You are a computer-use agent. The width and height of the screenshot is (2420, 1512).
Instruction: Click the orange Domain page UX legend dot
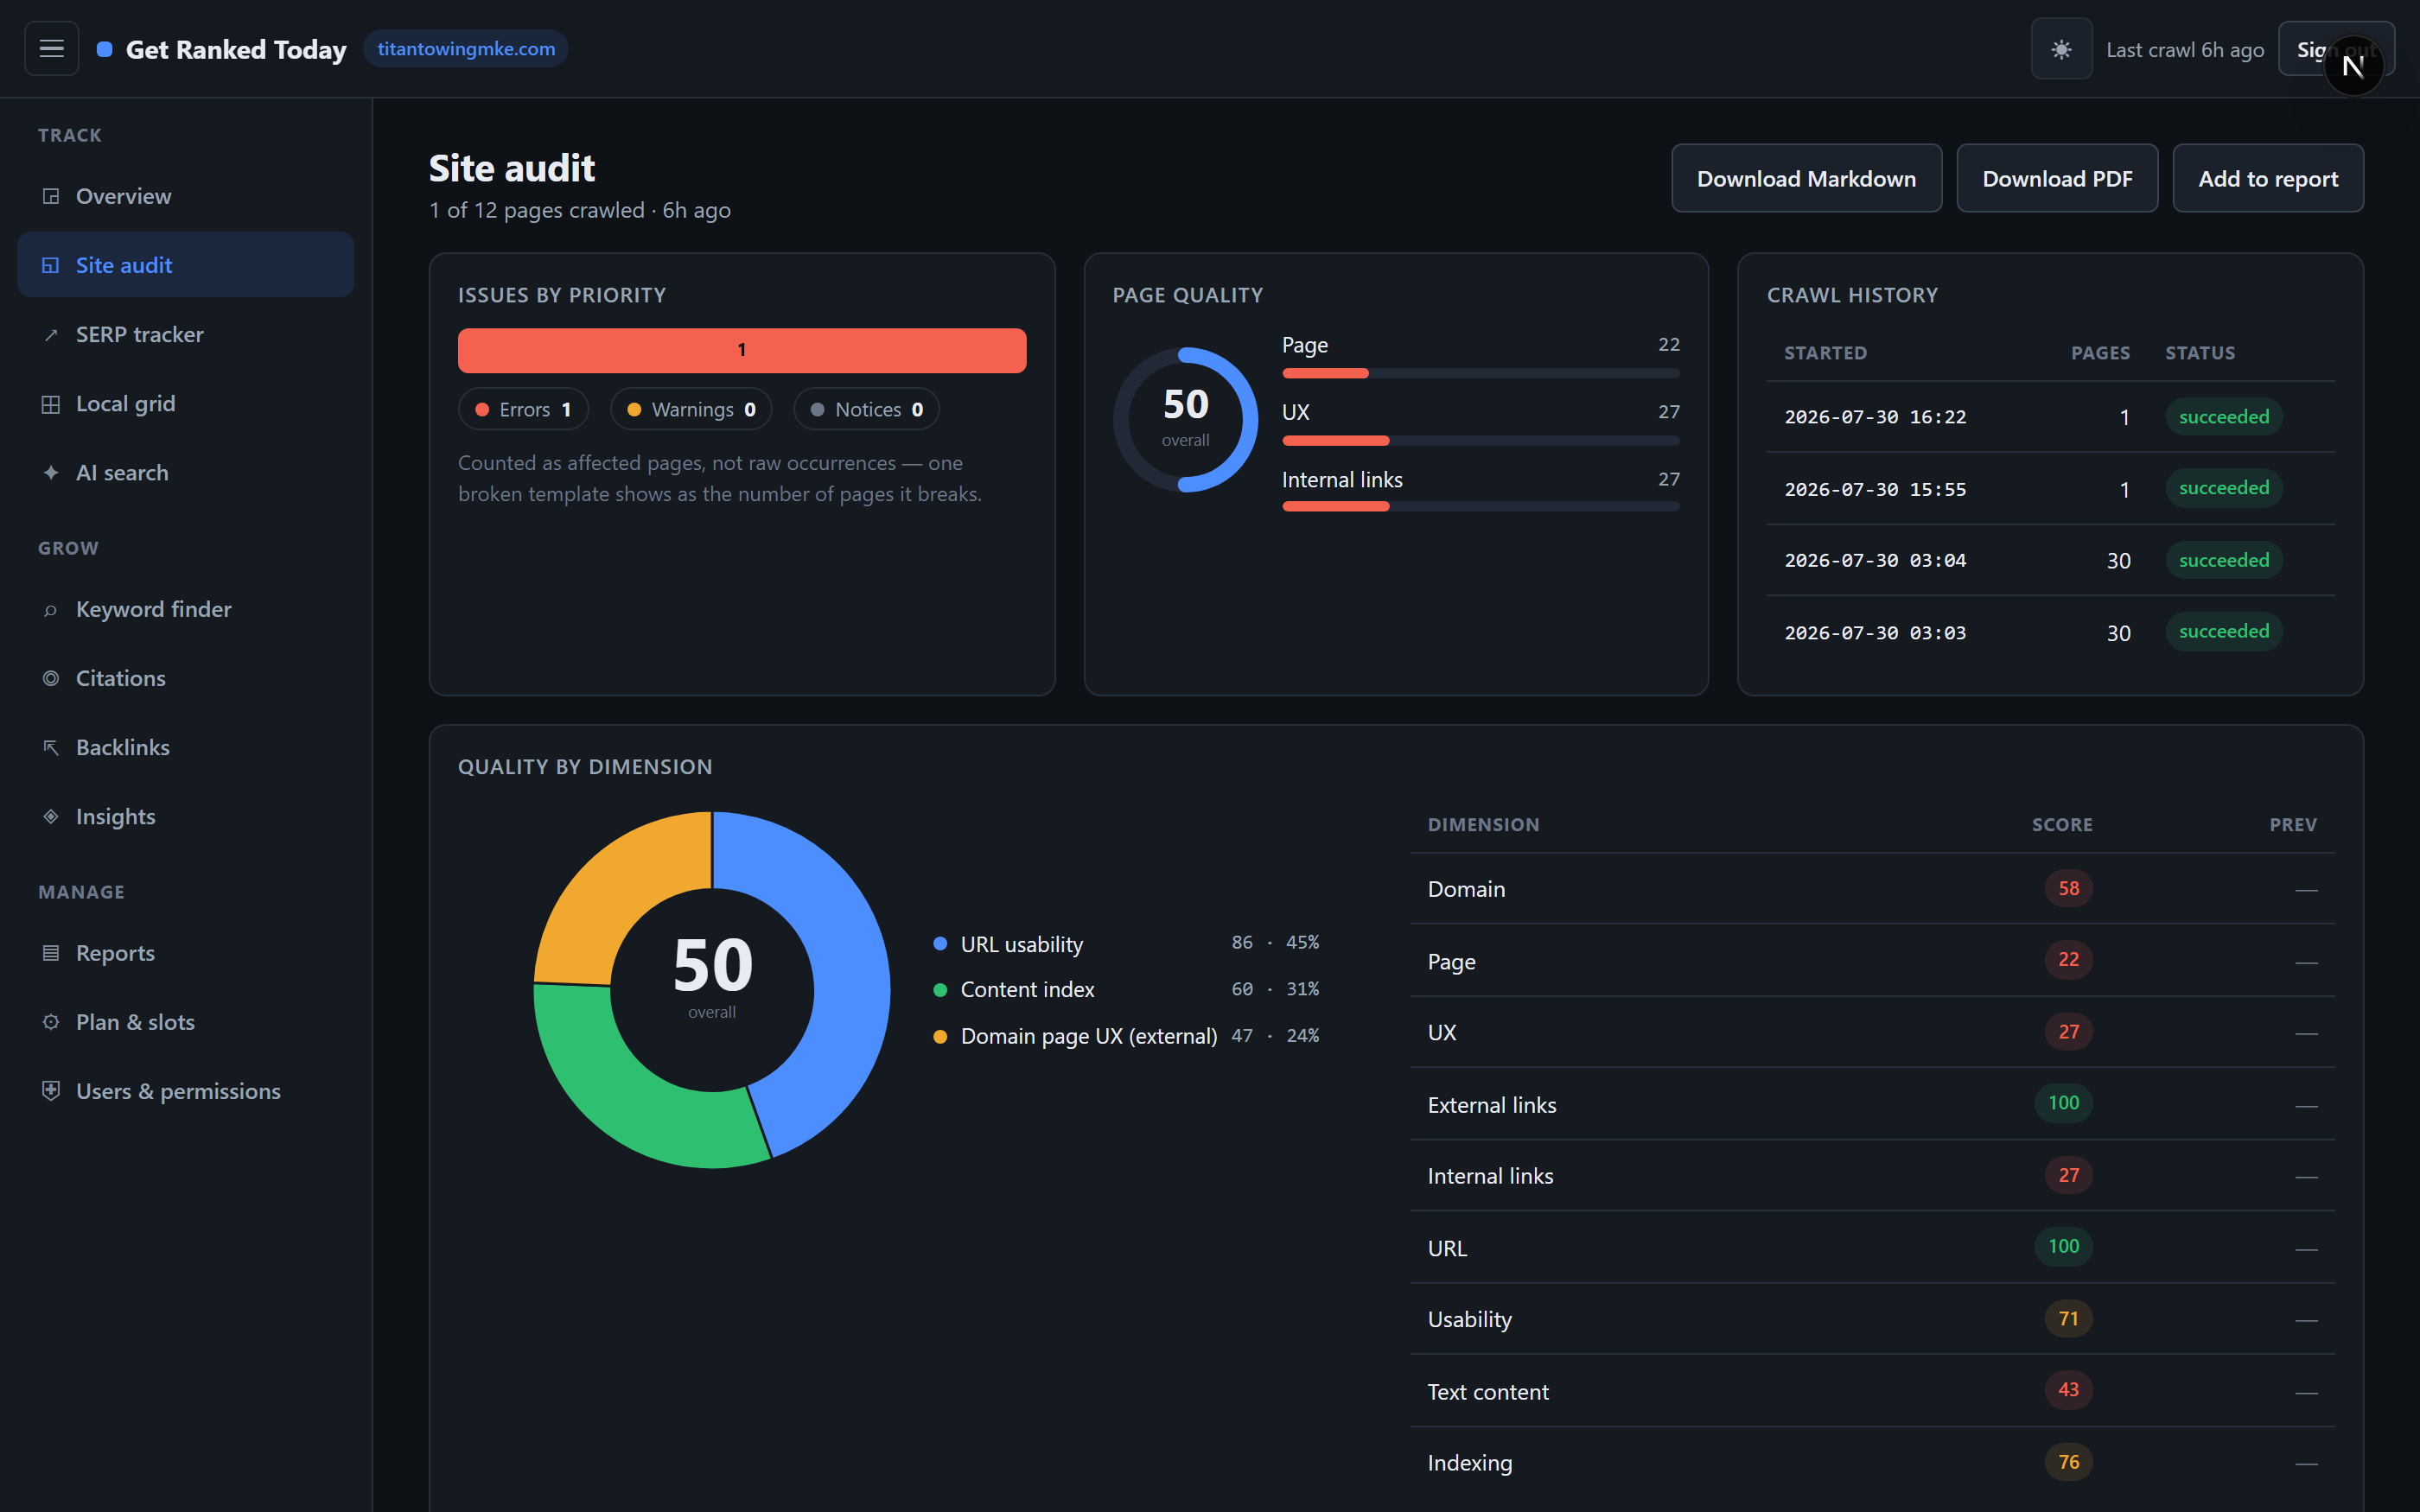pyautogui.click(x=940, y=1036)
